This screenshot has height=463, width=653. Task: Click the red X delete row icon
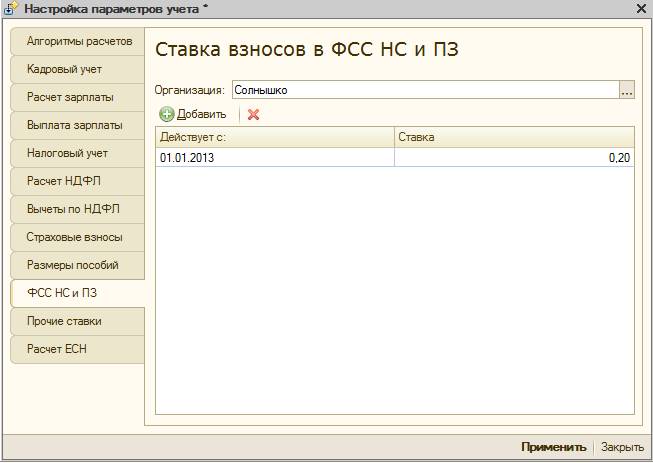click(253, 115)
